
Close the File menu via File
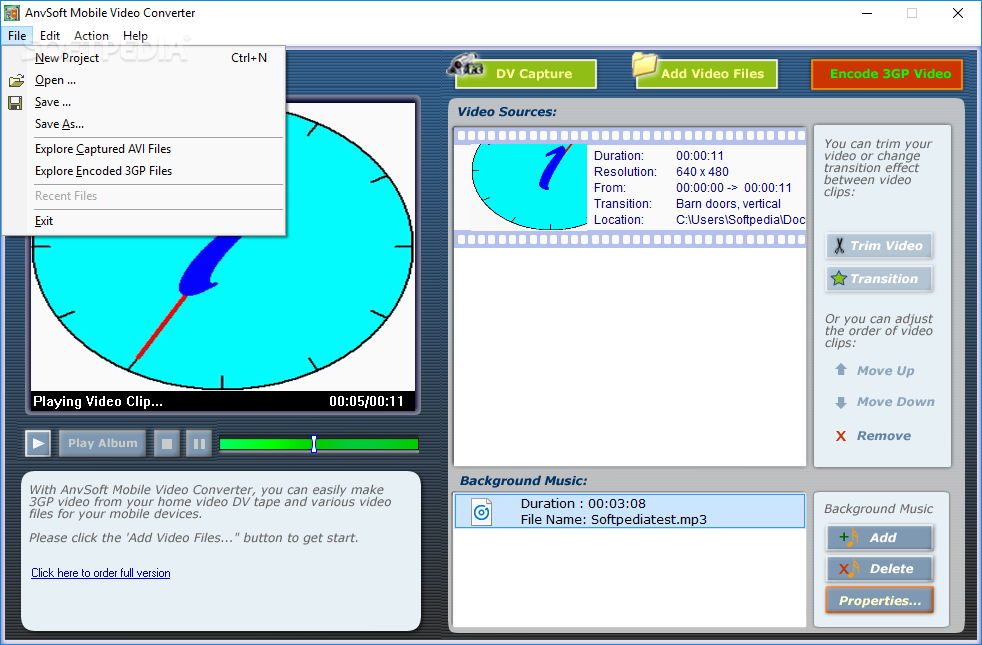[17, 36]
